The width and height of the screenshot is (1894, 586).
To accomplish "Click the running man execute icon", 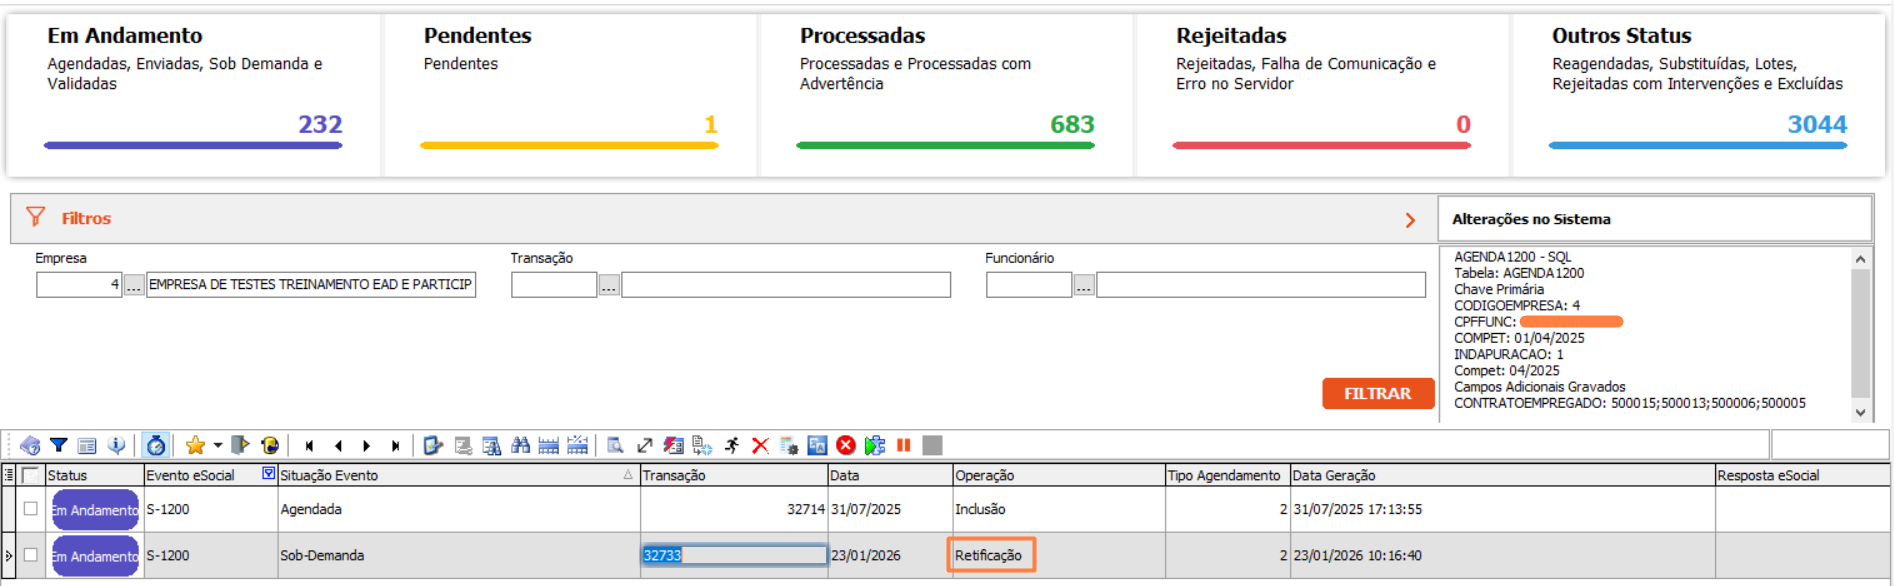I will [732, 446].
